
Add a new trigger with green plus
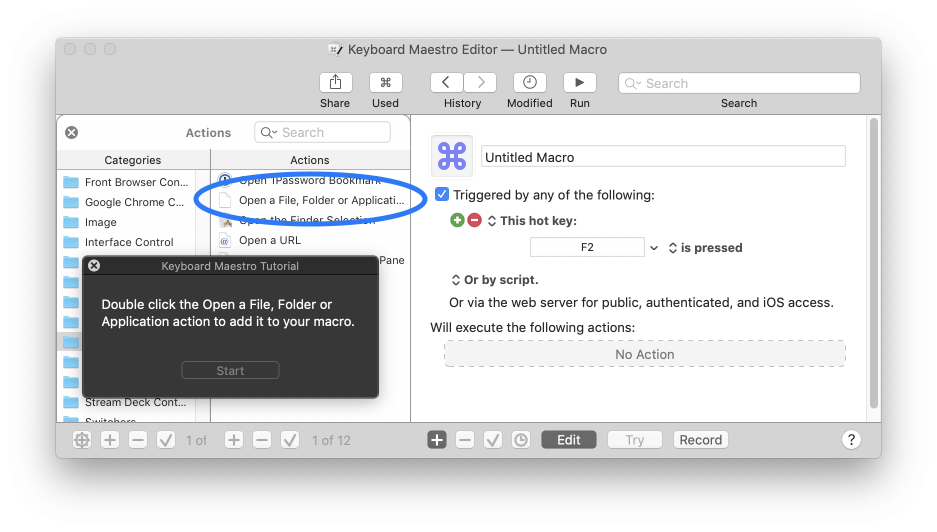pos(457,220)
